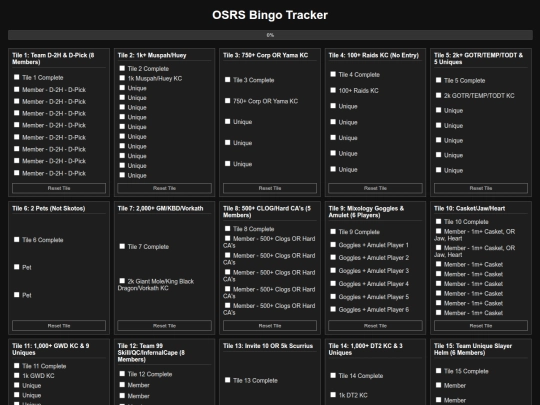The width and height of the screenshot is (540, 405).
Task: Click Tile 3: 750+ Corp OR Yama KC title
Action: point(266,55)
